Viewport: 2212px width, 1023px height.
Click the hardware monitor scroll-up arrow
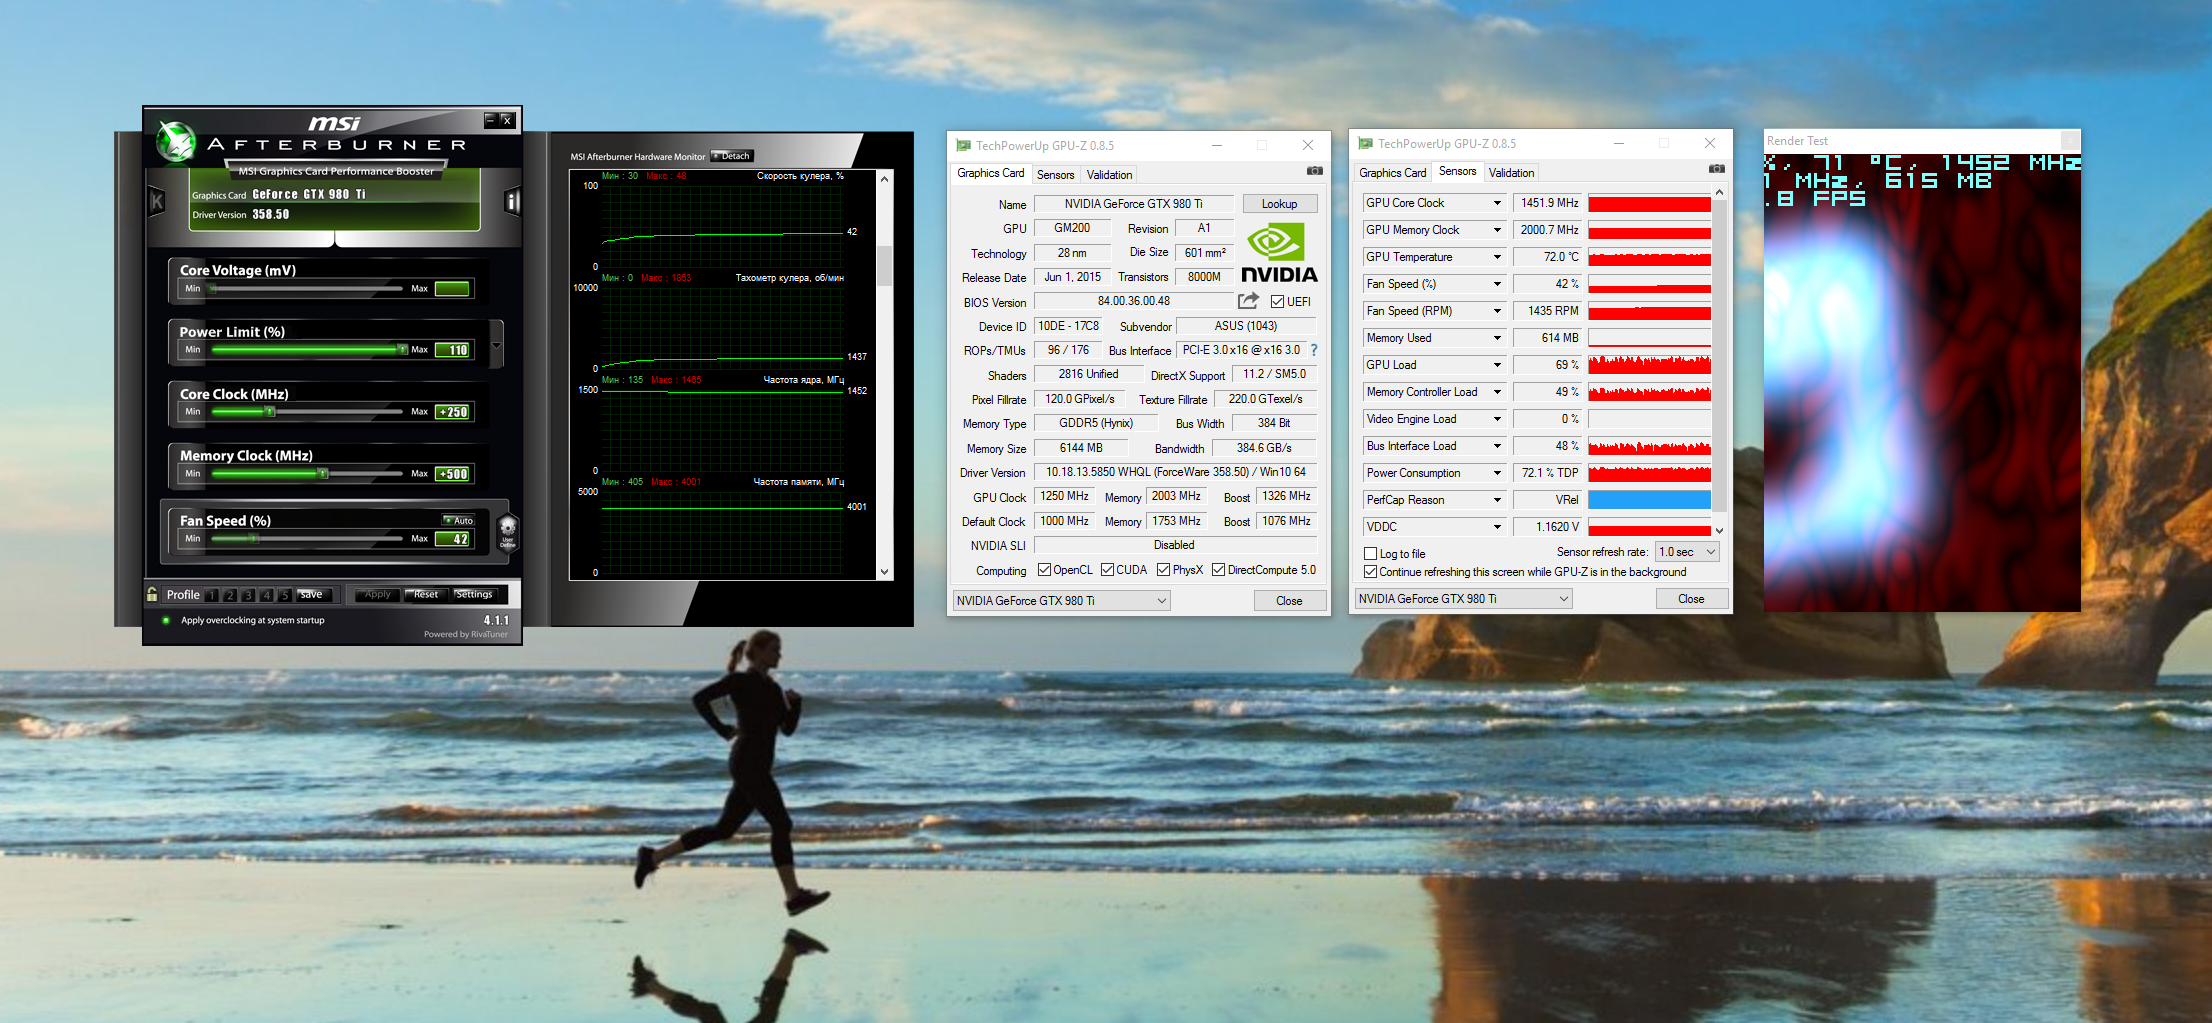[x=884, y=179]
